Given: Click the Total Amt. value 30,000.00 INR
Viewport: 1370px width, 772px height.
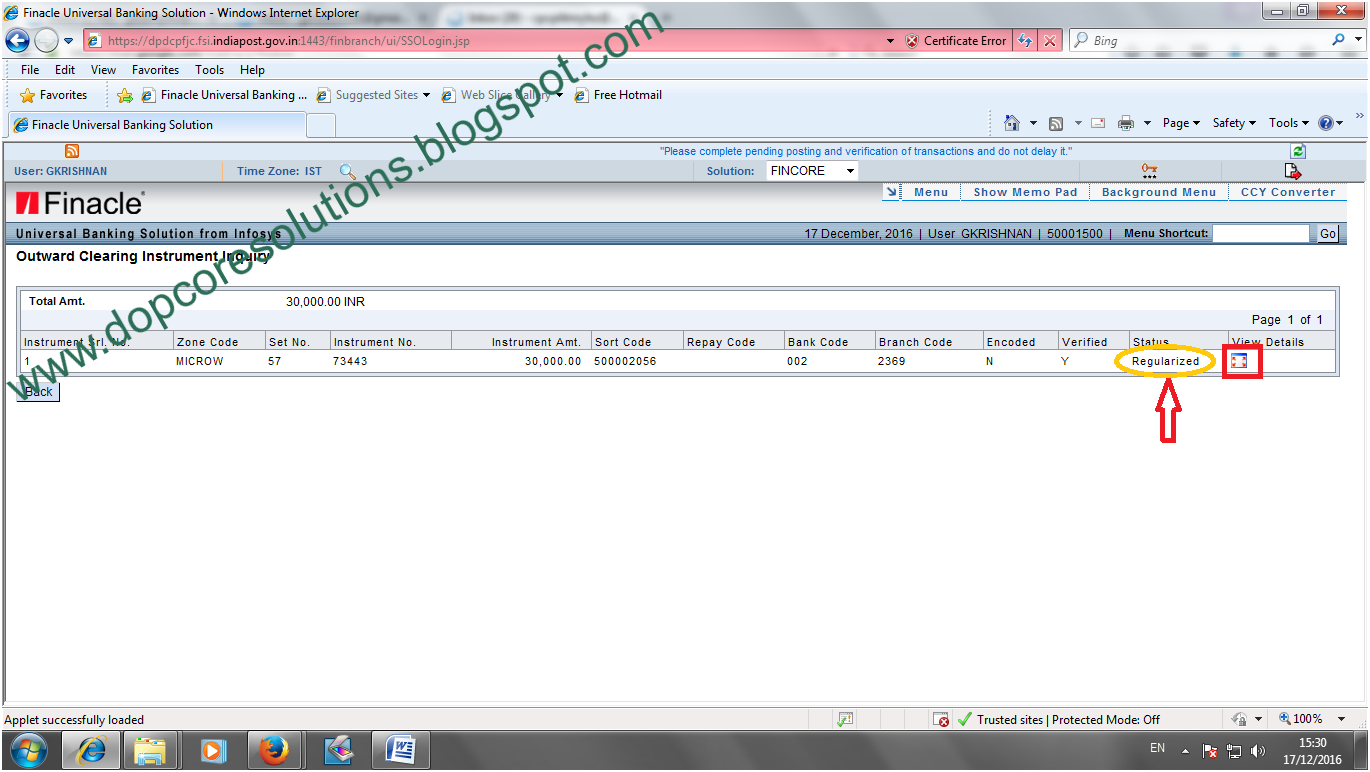Looking at the screenshot, I should [x=325, y=301].
